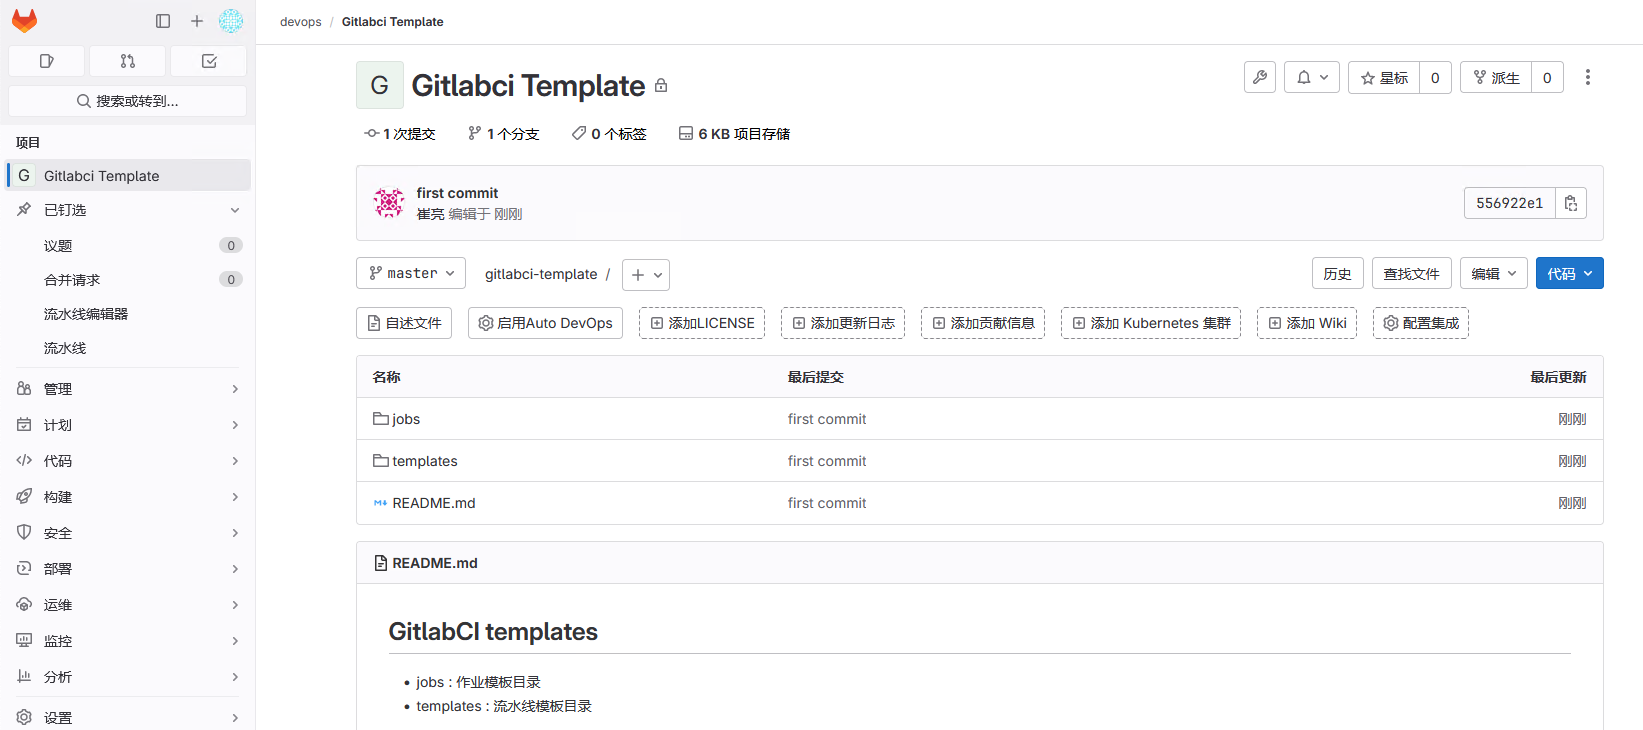Open the user avatar menu
Screen dimensions: 1643x730
[231, 21]
